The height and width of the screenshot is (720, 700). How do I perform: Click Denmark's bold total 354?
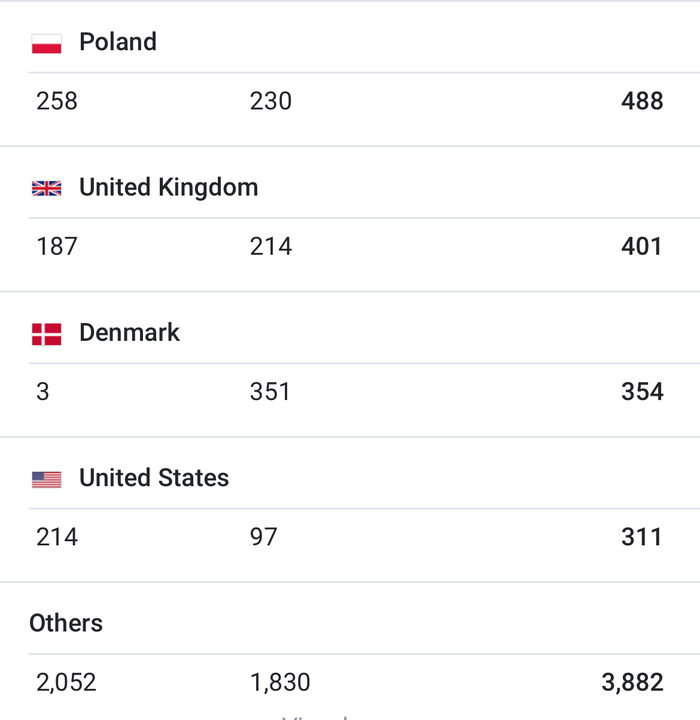pos(642,391)
